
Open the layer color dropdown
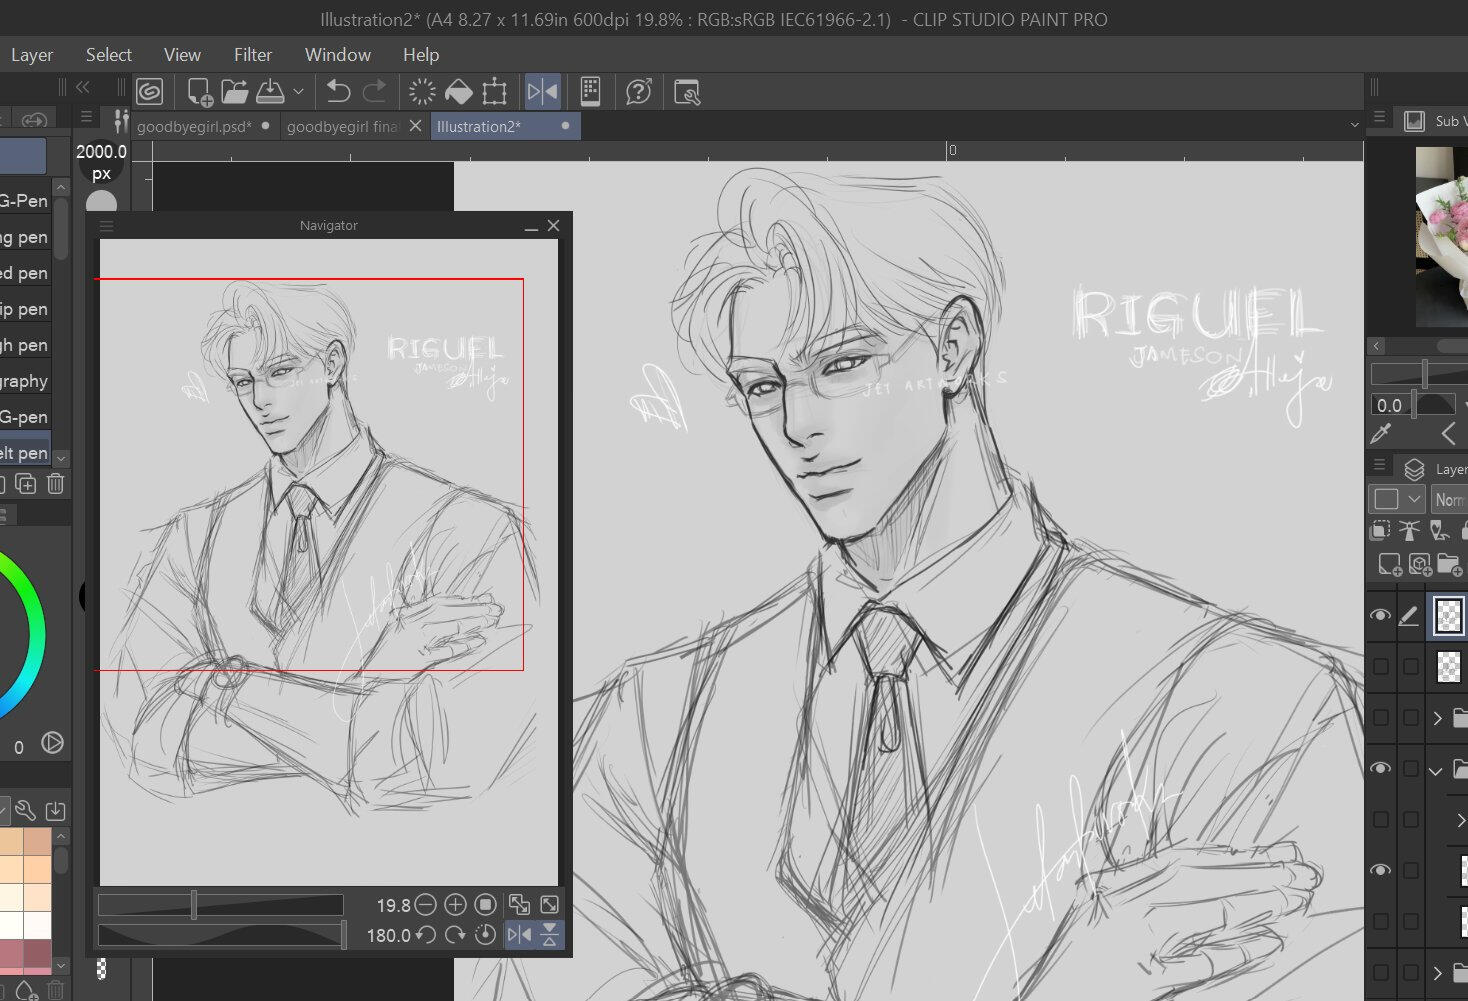pos(1397,499)
